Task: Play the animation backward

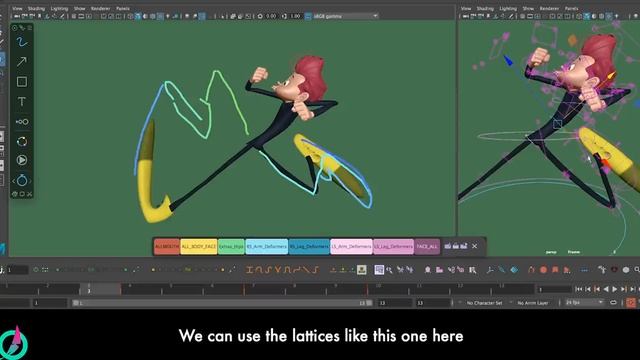Action: tap(606, 289)
